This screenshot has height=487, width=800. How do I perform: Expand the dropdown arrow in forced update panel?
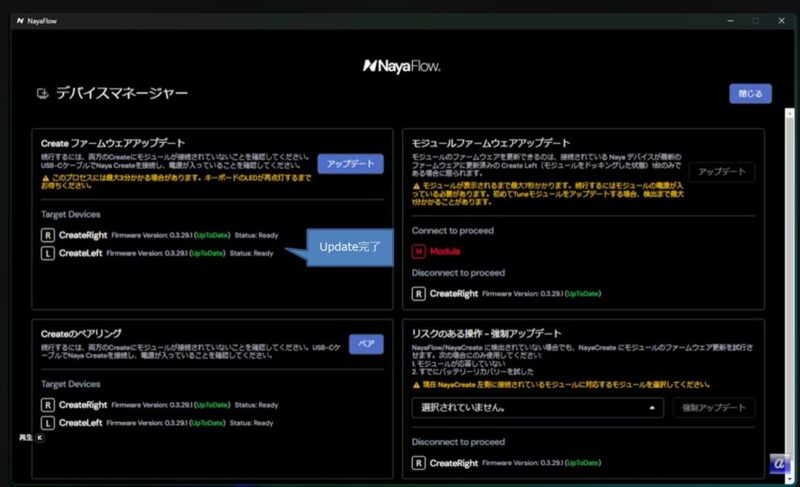point(652,408)
